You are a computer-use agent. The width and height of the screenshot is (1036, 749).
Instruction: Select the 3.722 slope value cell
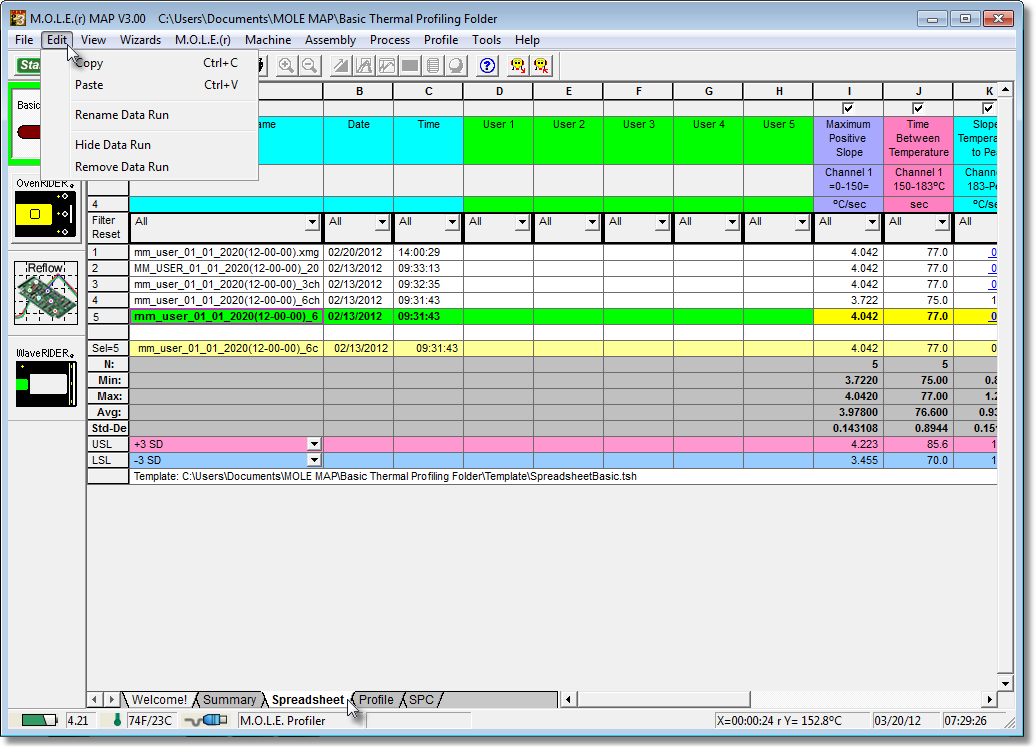tap(848, 301)
